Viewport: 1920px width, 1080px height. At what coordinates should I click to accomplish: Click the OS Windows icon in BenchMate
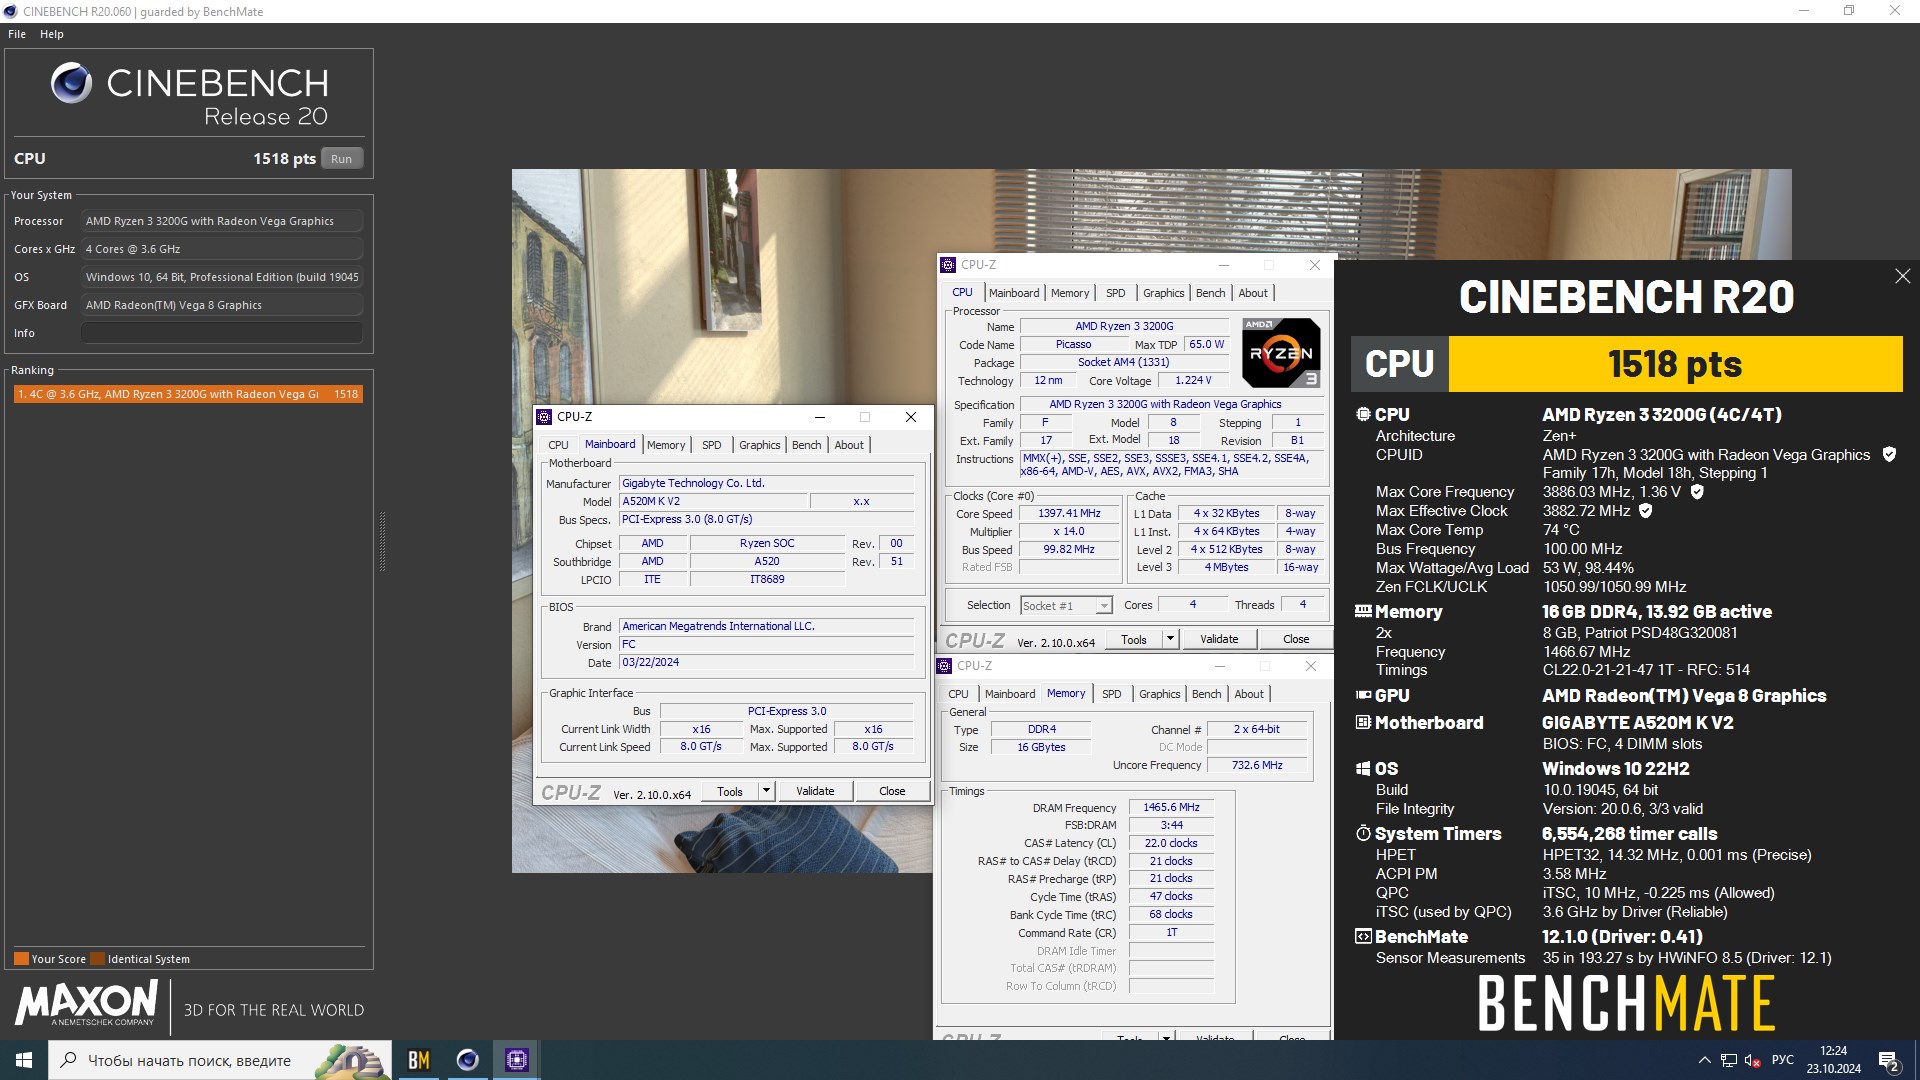coord(1363,768)
